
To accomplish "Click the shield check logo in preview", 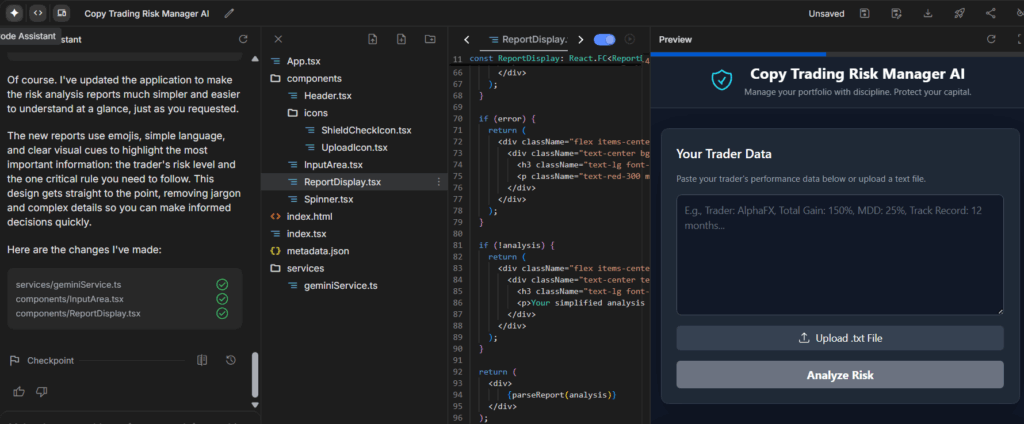I will tap(722, 80).
